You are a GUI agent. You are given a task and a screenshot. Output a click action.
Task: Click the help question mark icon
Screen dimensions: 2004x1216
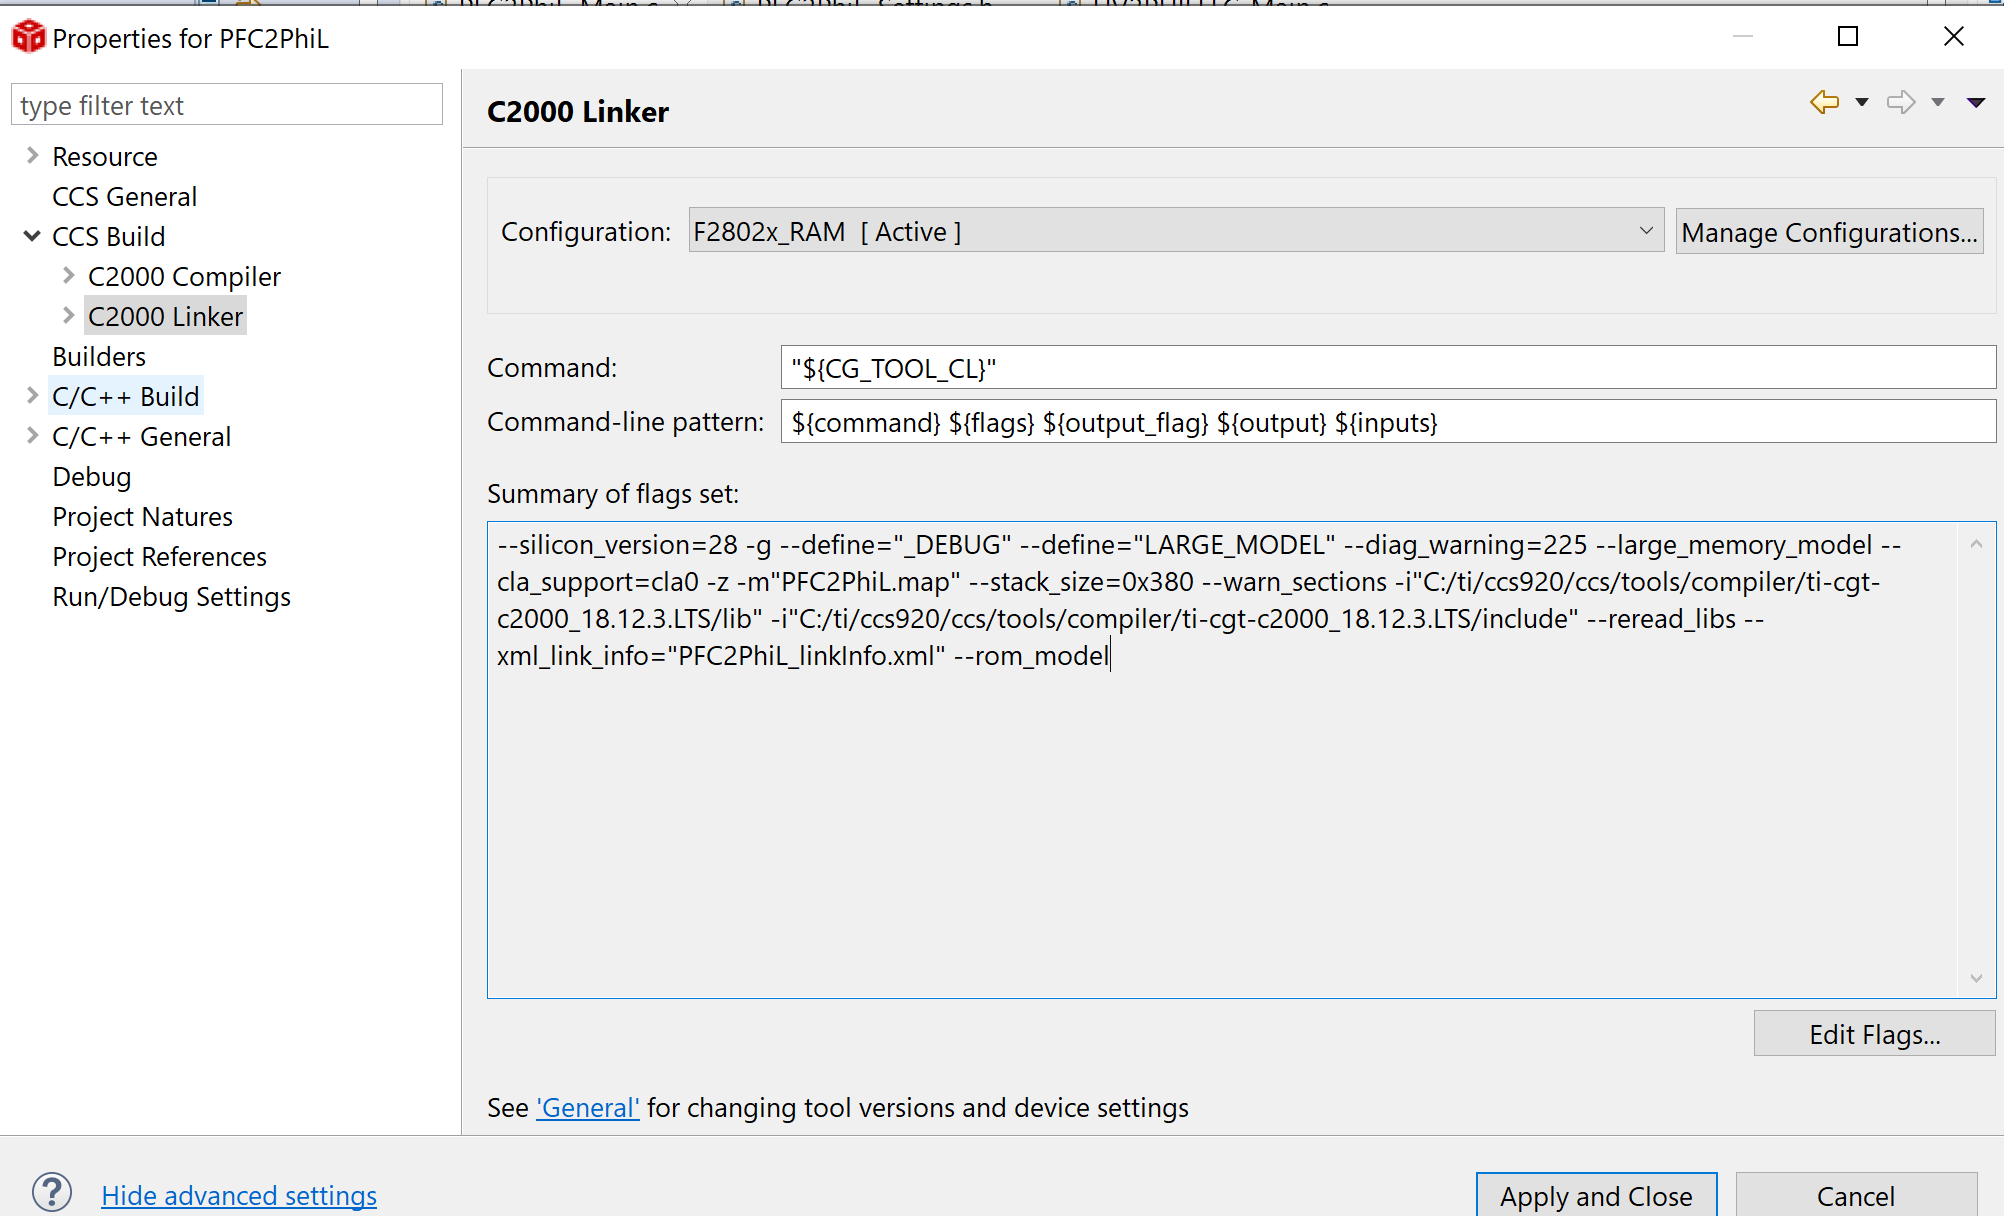point(52,1193)
